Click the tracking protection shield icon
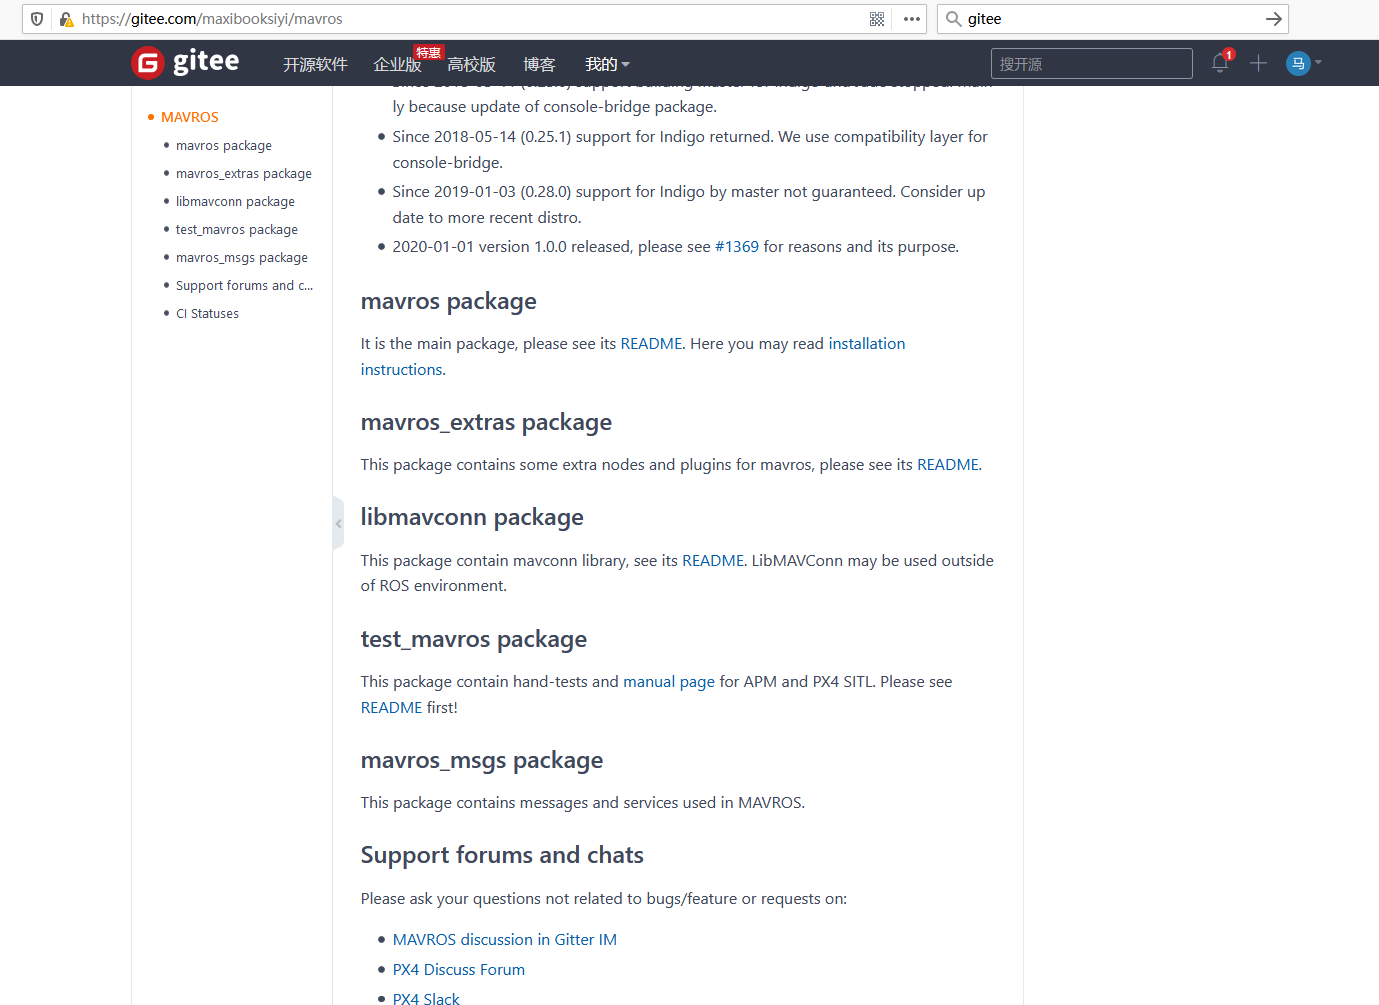1379x1005 pixels. (37, 19)
